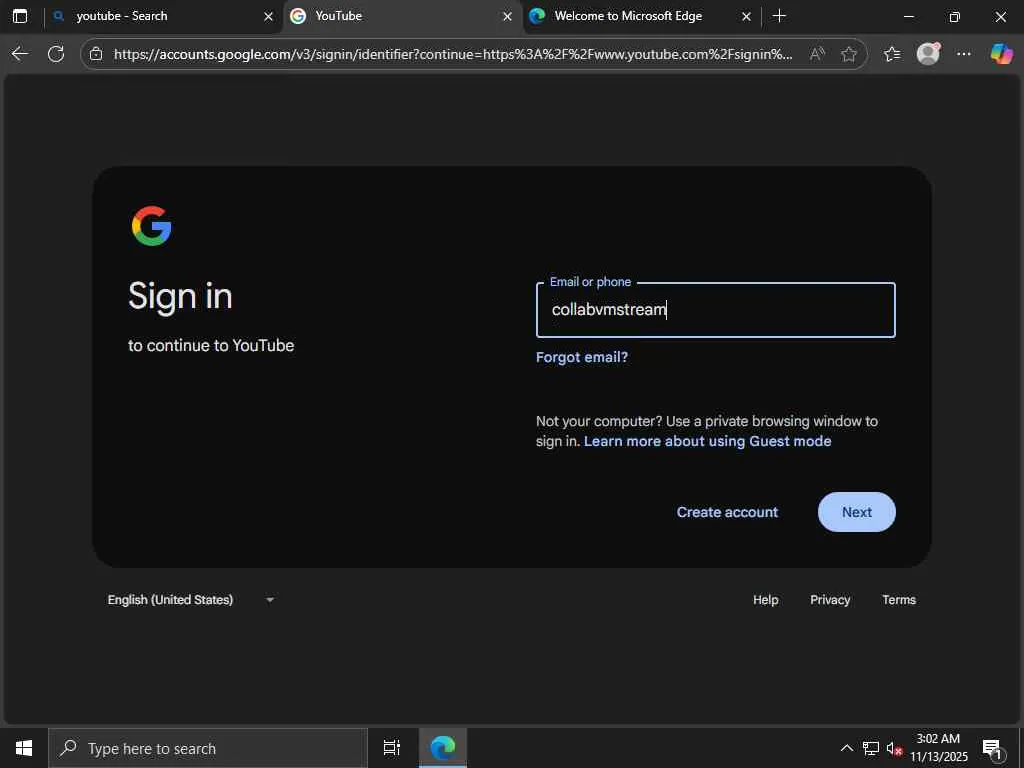Go back using the browser back arrow
The width and height of the screenshot is (1024, 768).
[x=20, y=54]
